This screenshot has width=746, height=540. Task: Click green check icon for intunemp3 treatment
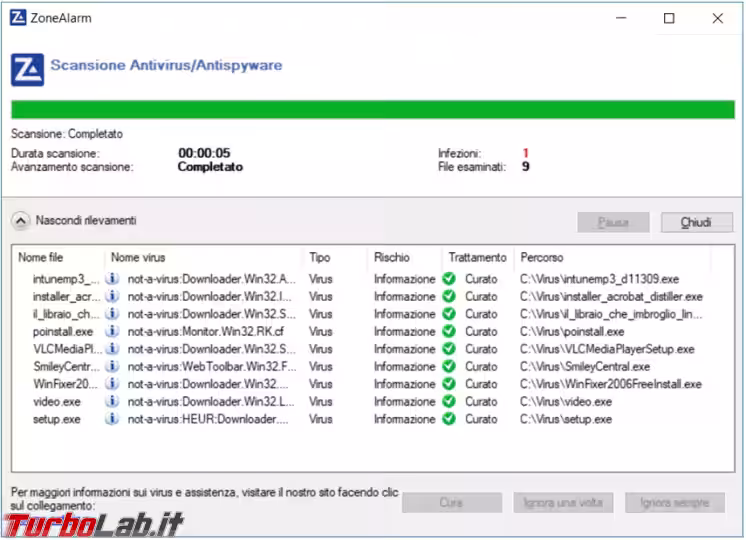coord(449,279)
